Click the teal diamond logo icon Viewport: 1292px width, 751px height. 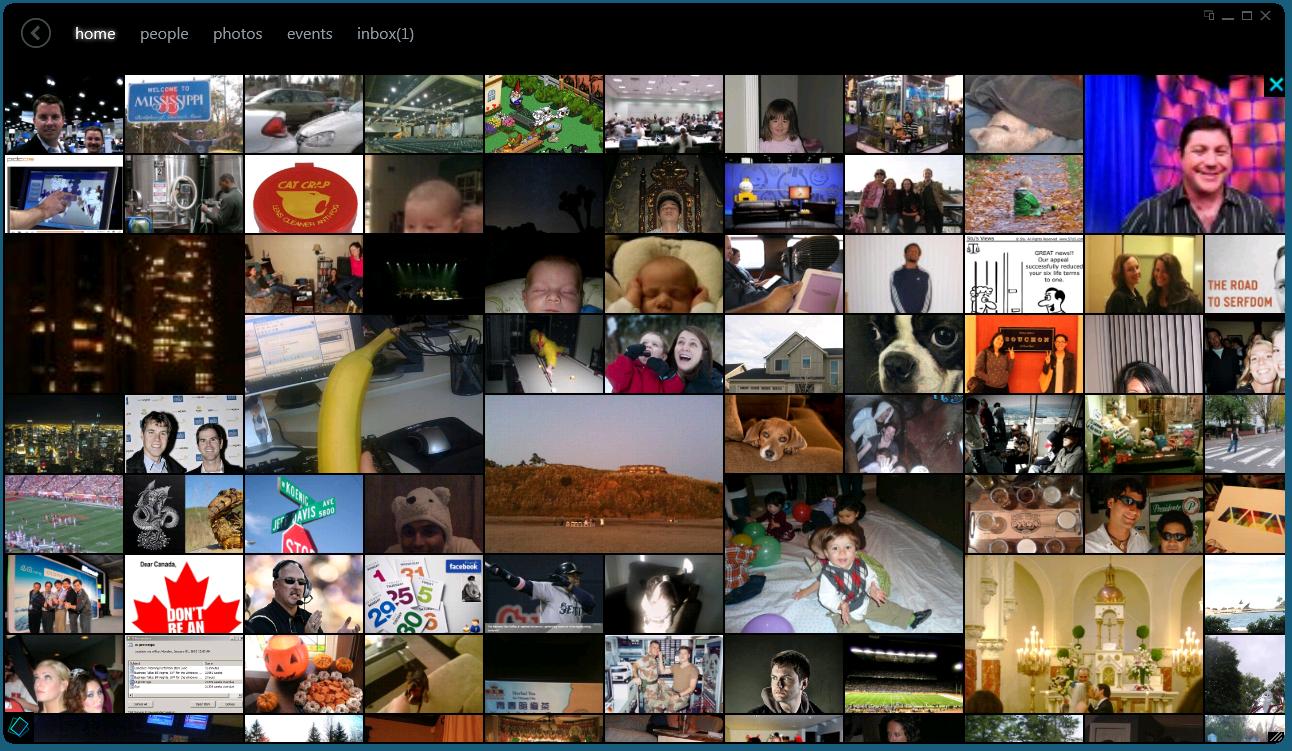pos(18,727)
